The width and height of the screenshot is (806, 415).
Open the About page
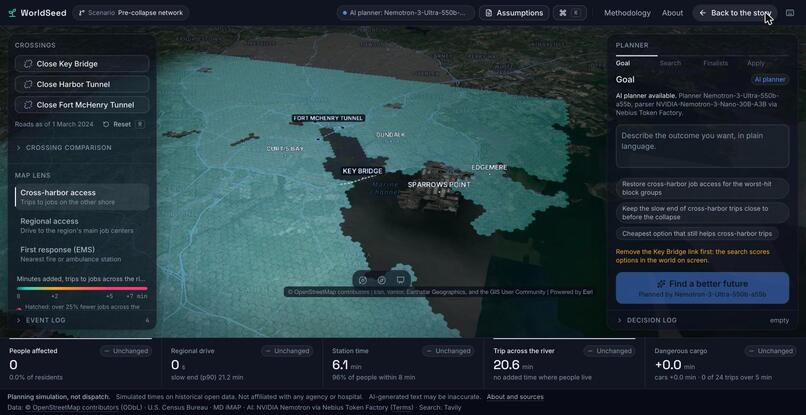[672, 13]
